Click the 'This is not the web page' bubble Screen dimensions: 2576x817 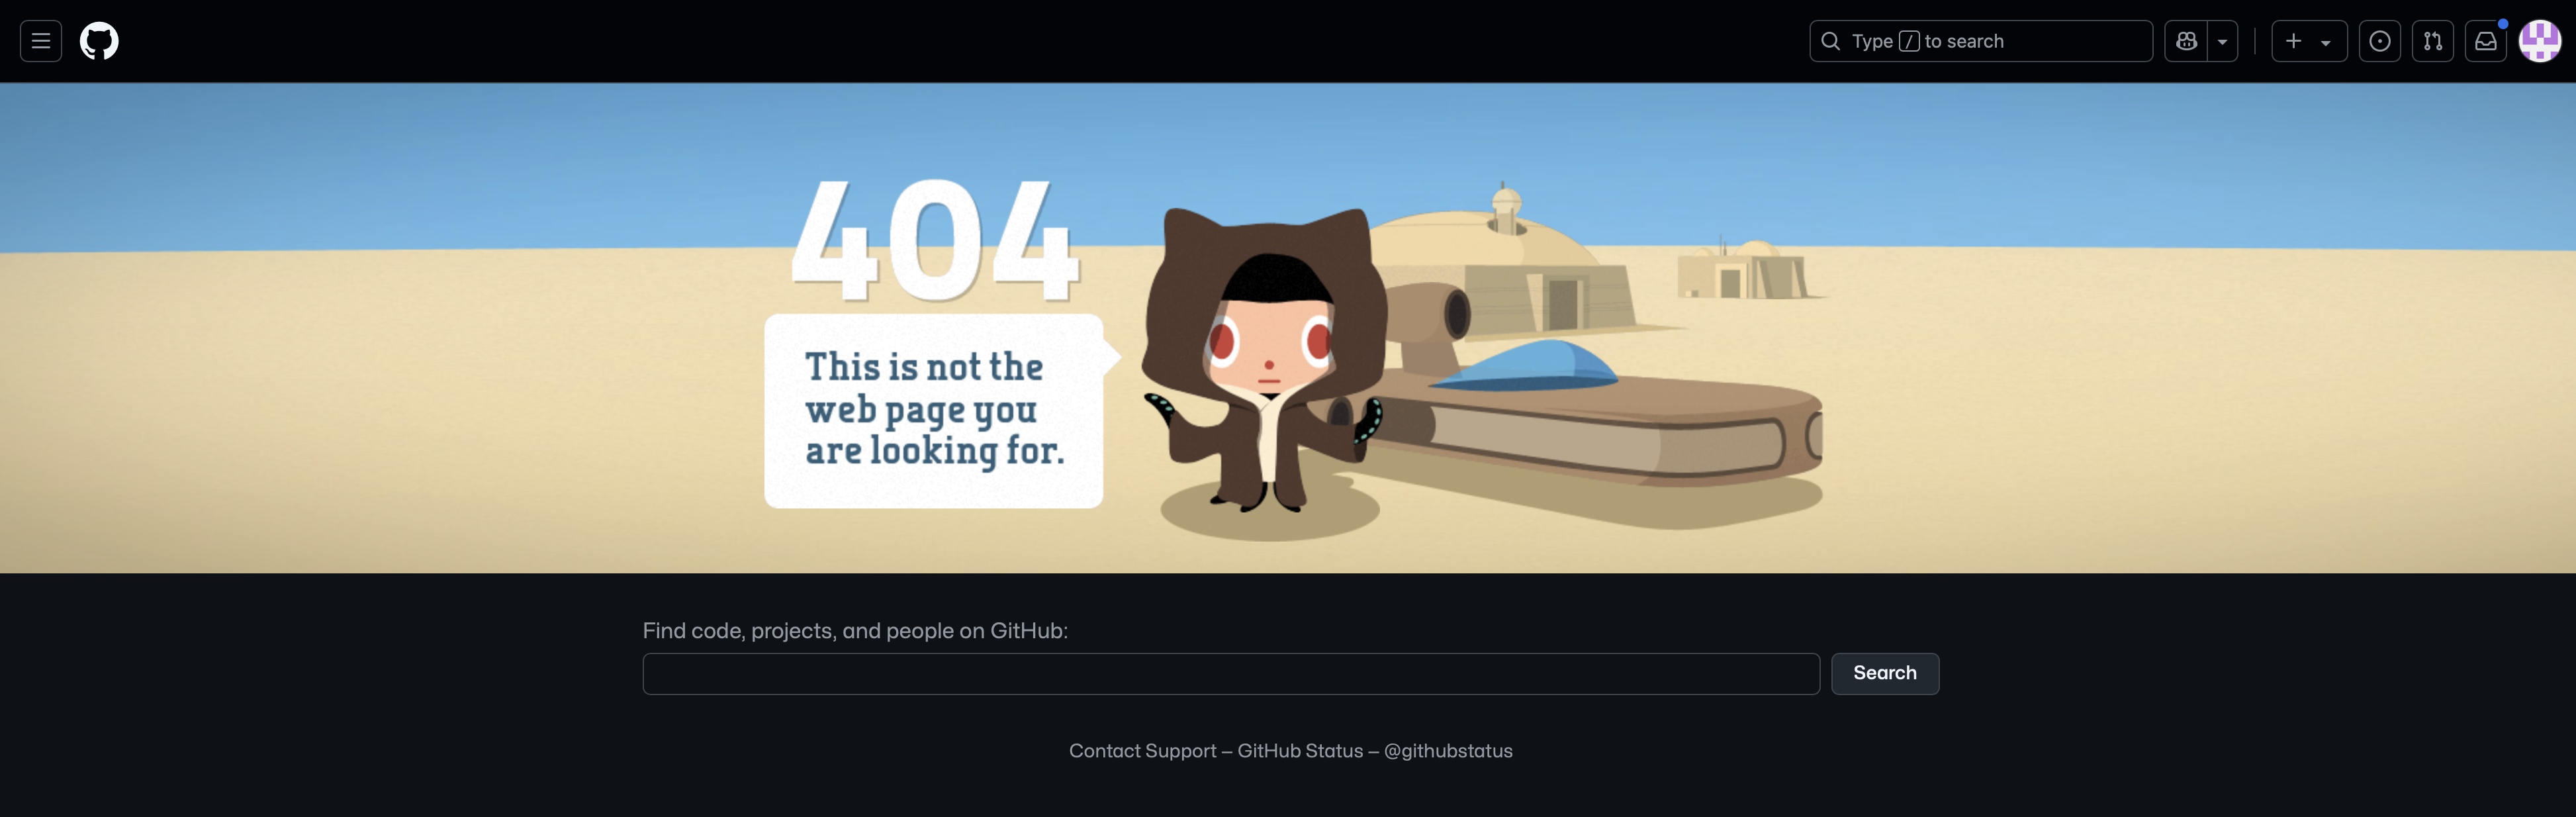(934, 410)
